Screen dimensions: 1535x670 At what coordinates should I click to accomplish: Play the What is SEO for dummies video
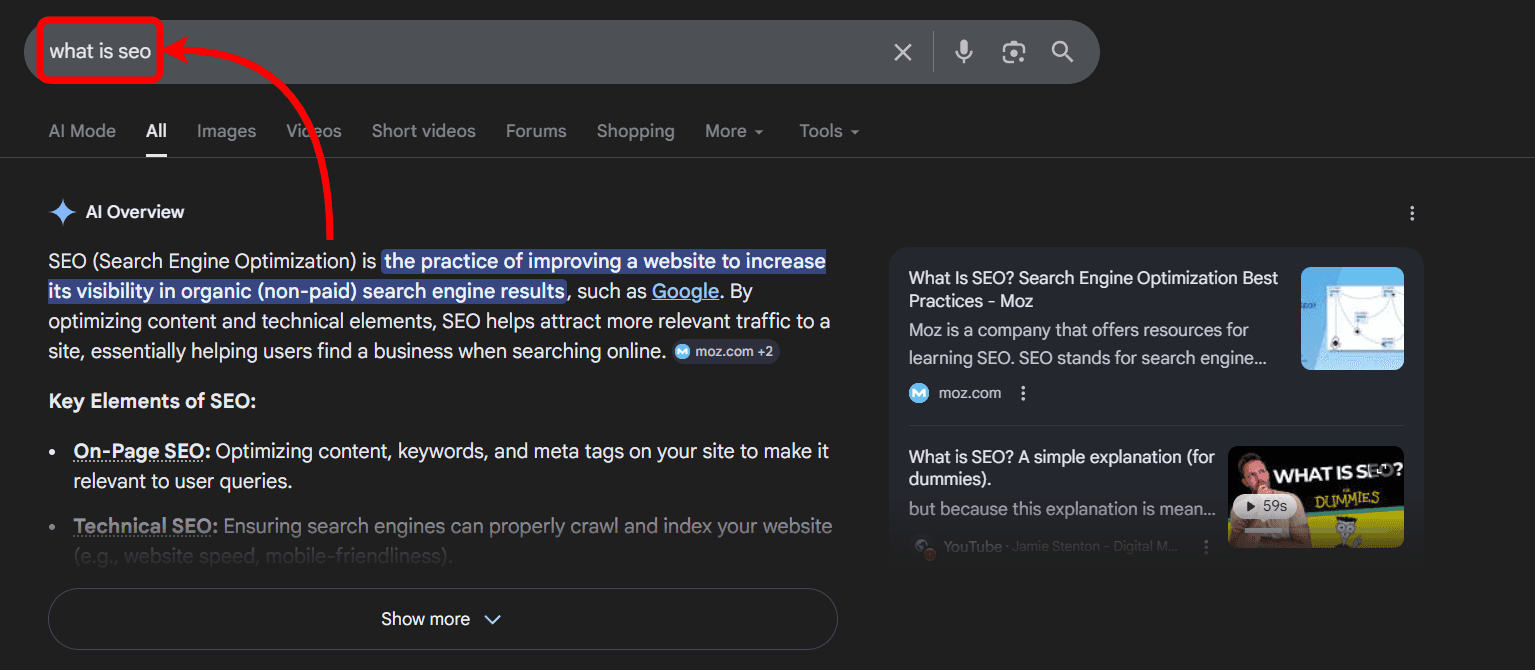(1314, 496)
